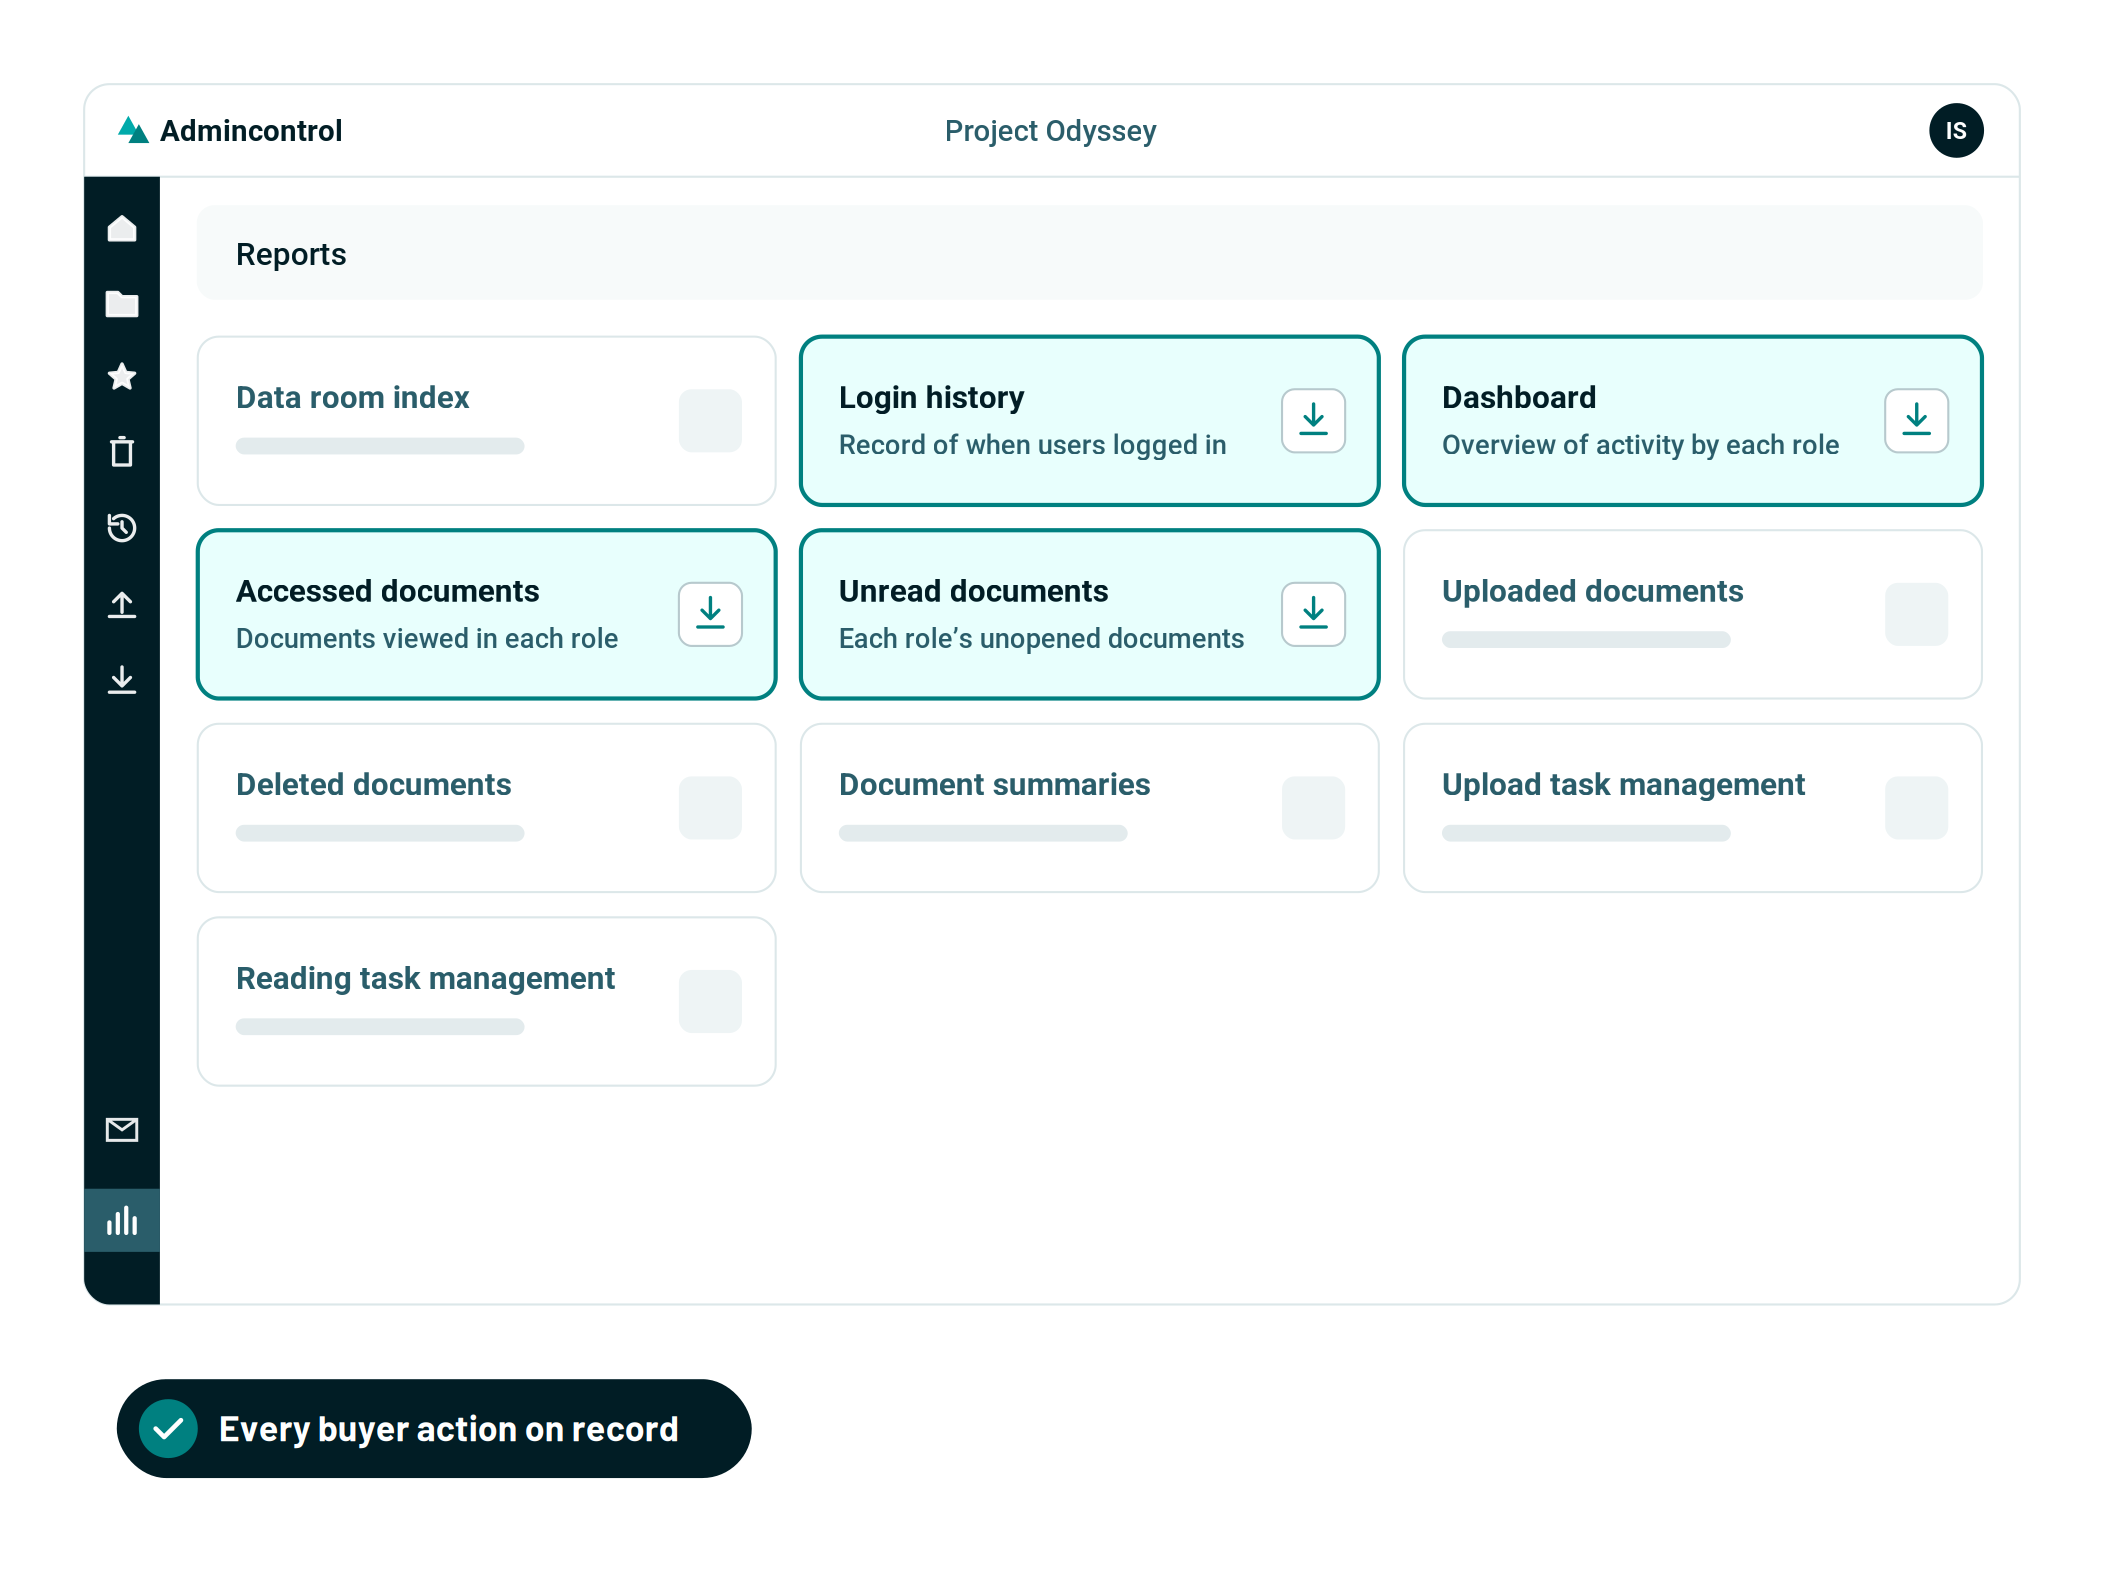This screenshot has height=1578, width=2104.
Task: Click the placeholder button on Uploaded documents
Action: [1916, 614]
